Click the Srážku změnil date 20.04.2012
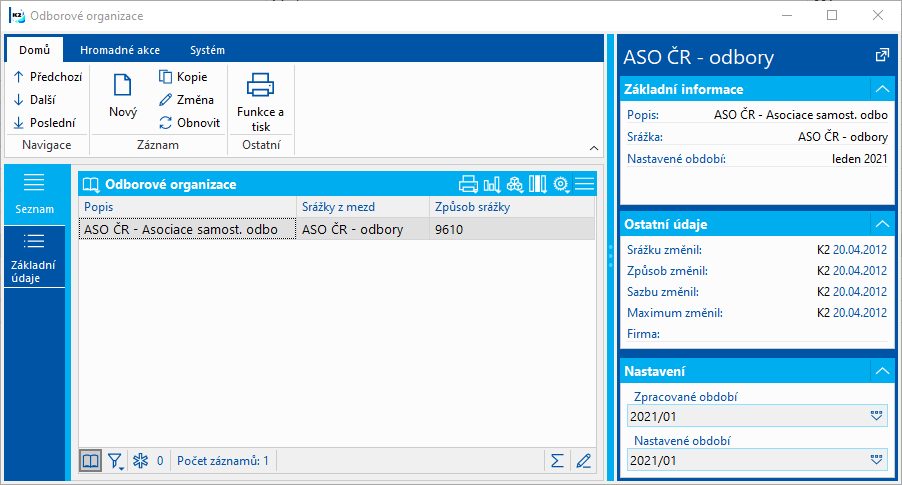 860,250
